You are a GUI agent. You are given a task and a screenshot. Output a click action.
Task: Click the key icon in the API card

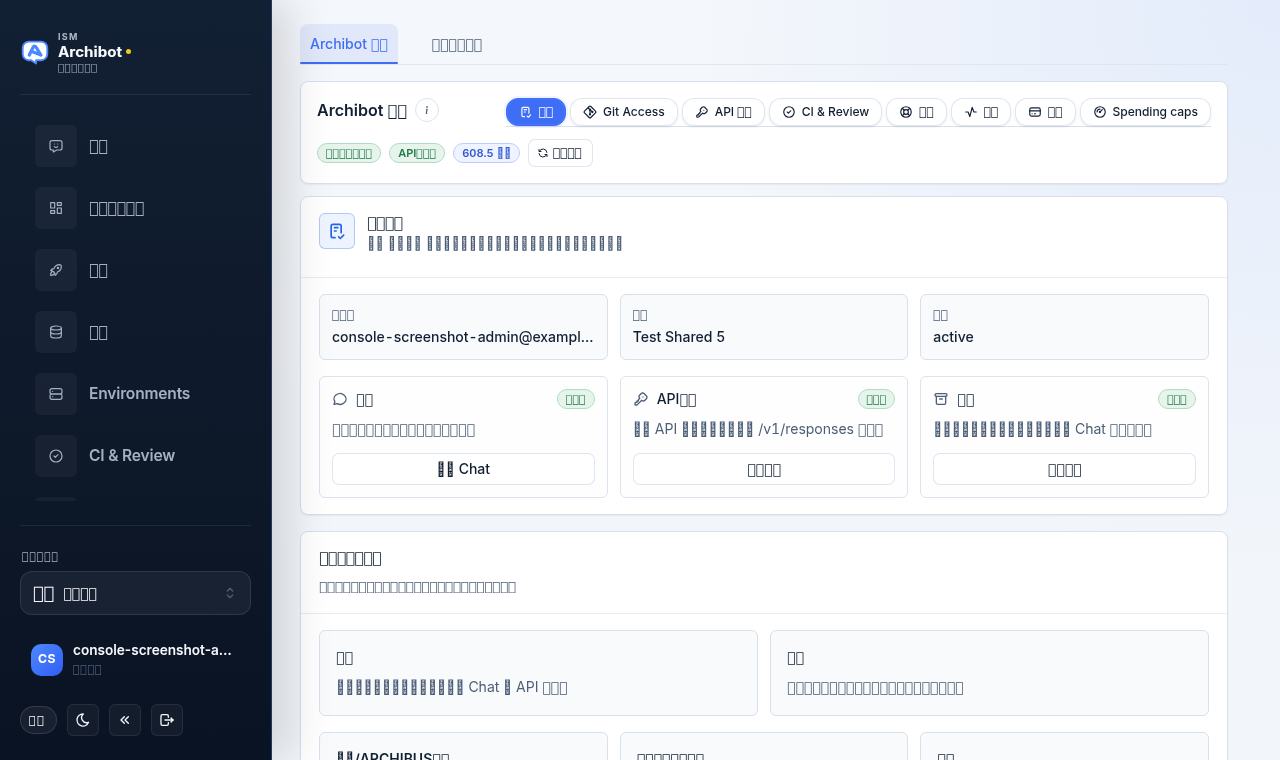[641, 399]
